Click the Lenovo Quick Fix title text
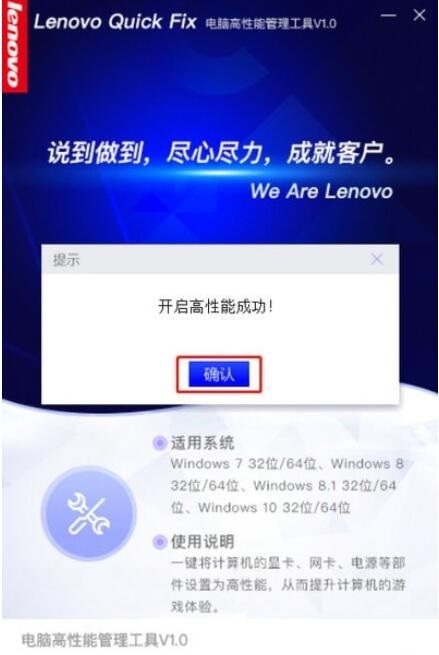The height and width of the screenshot is (655, 439). [115, 22]
